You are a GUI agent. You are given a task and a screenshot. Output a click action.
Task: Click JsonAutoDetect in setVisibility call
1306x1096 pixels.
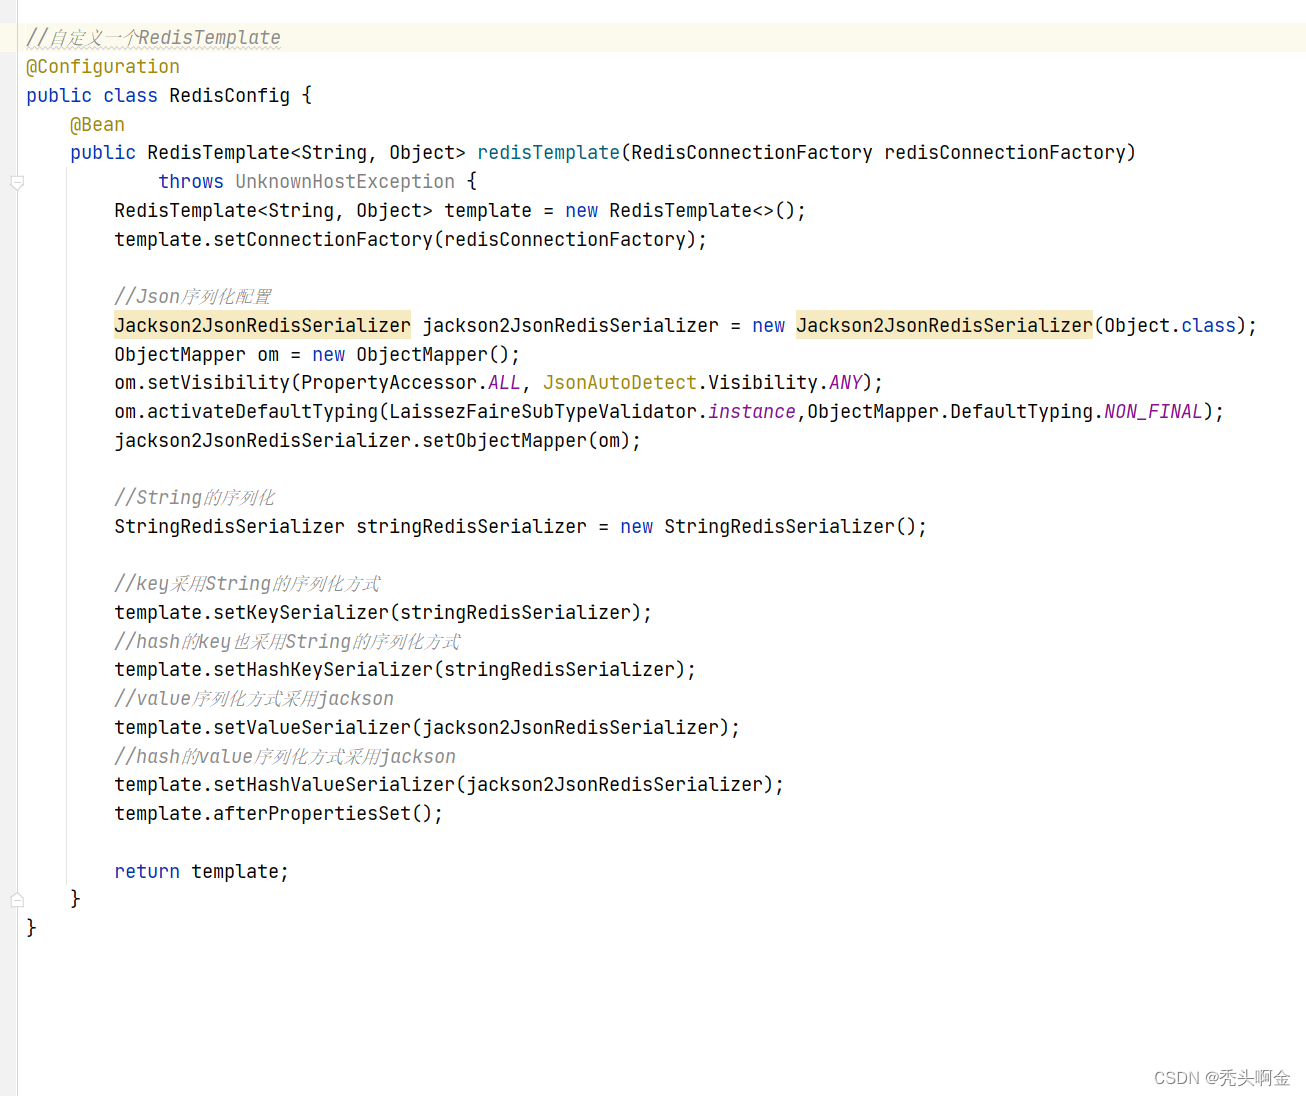click(x=620, y=383)
